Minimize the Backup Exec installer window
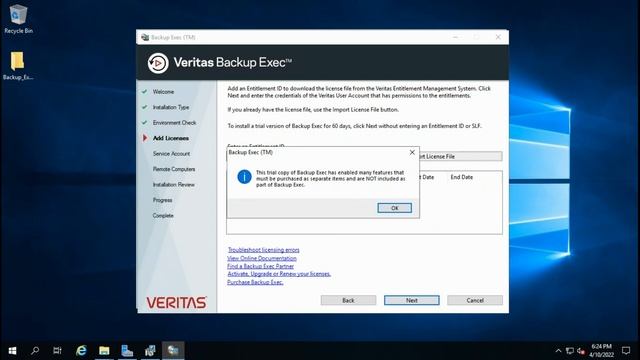Viewport: 640px width, 360px height. (456, 37)
